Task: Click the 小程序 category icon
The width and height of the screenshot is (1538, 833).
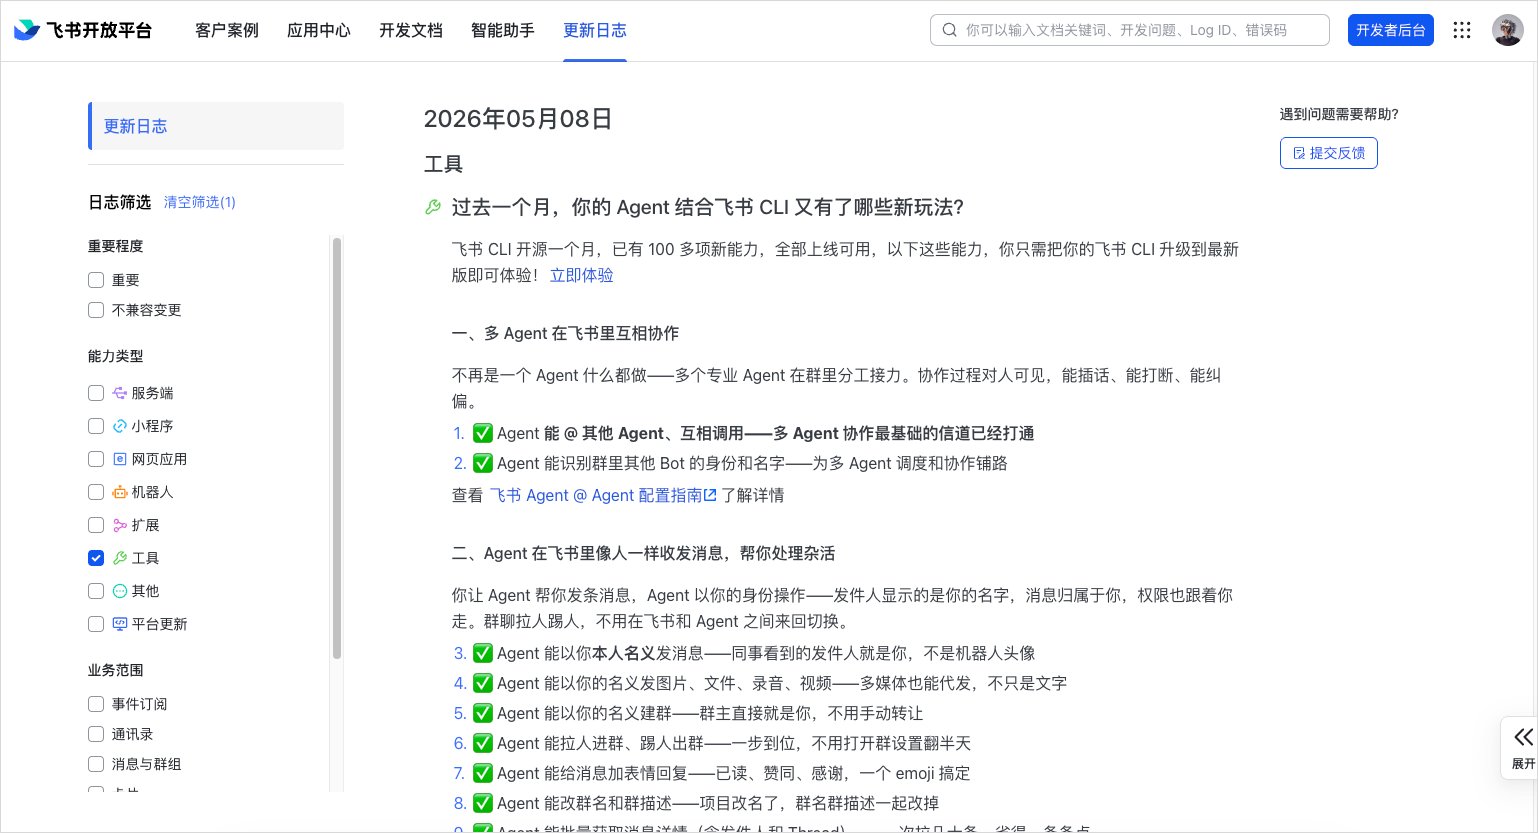Action: pos(120,426)
